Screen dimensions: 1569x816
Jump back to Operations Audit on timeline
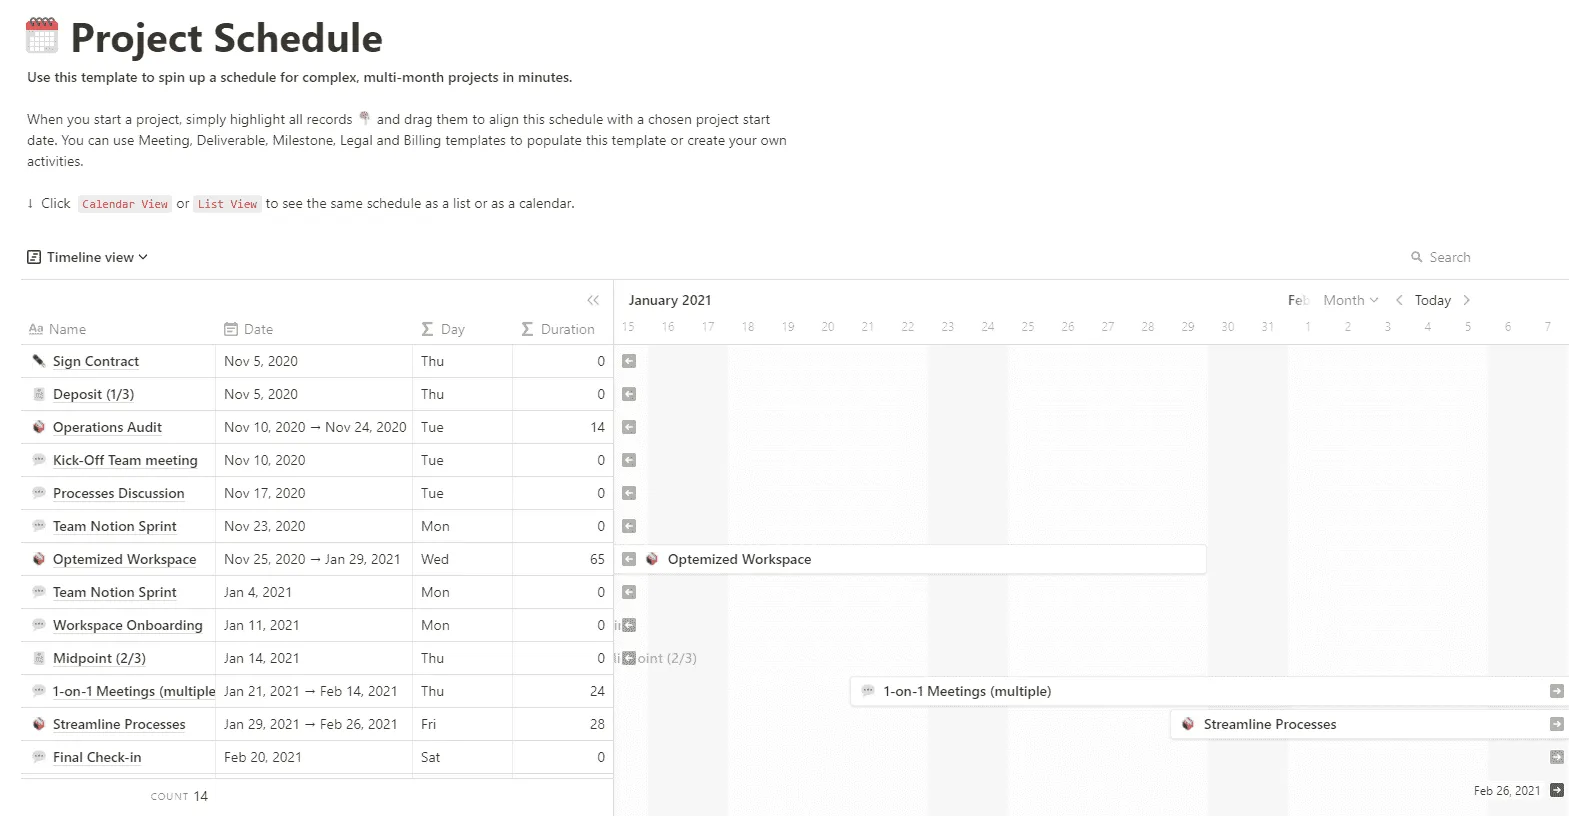(x=629, y=427)
